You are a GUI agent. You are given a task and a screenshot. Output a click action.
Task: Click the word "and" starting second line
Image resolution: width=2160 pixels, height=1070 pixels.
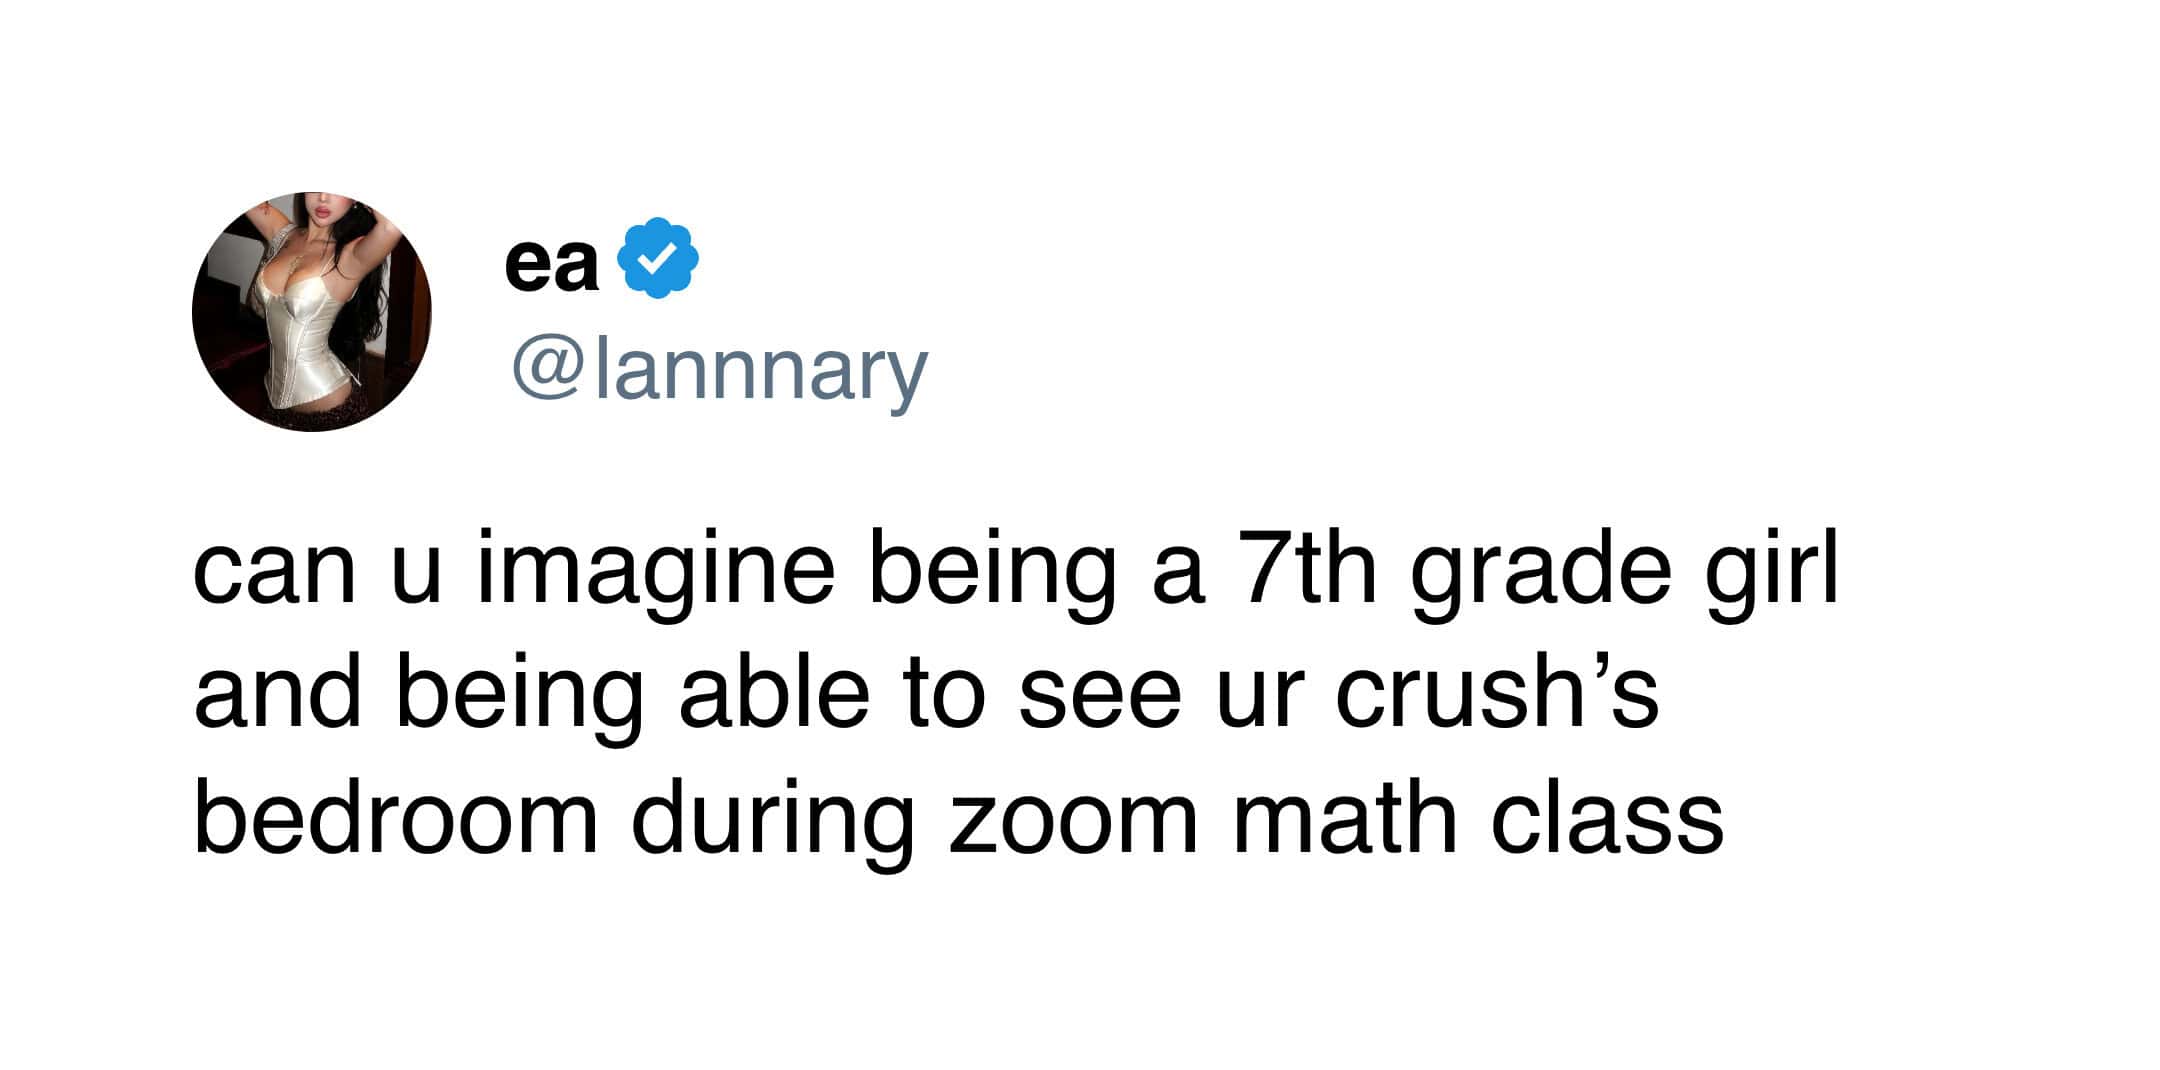pyautogui.click(x=277, y=694)
